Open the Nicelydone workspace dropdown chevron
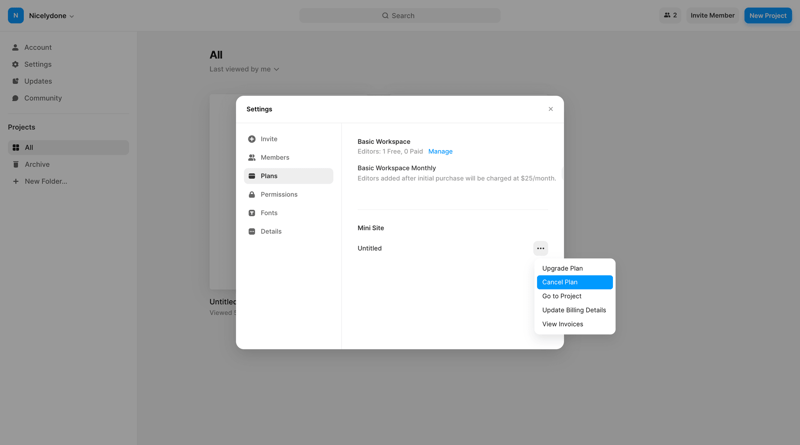 click(71, 16)
